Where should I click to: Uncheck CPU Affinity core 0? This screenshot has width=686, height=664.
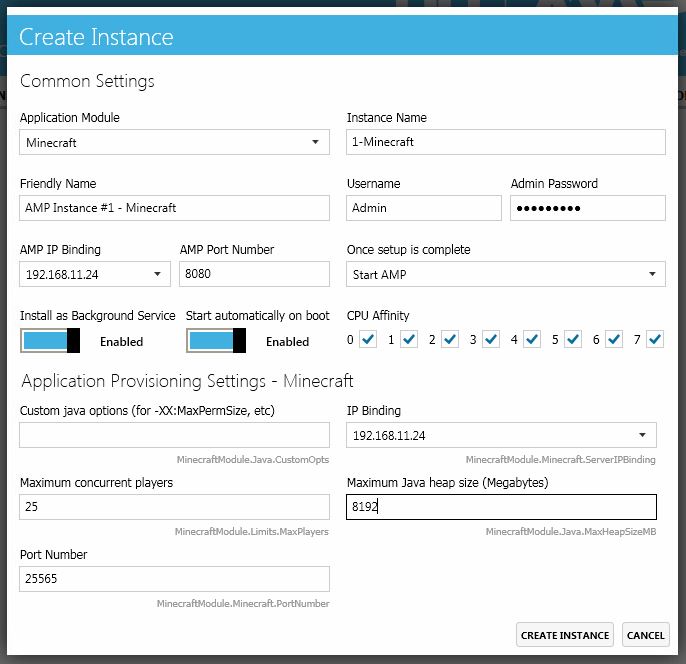click(x=368, y=339)
